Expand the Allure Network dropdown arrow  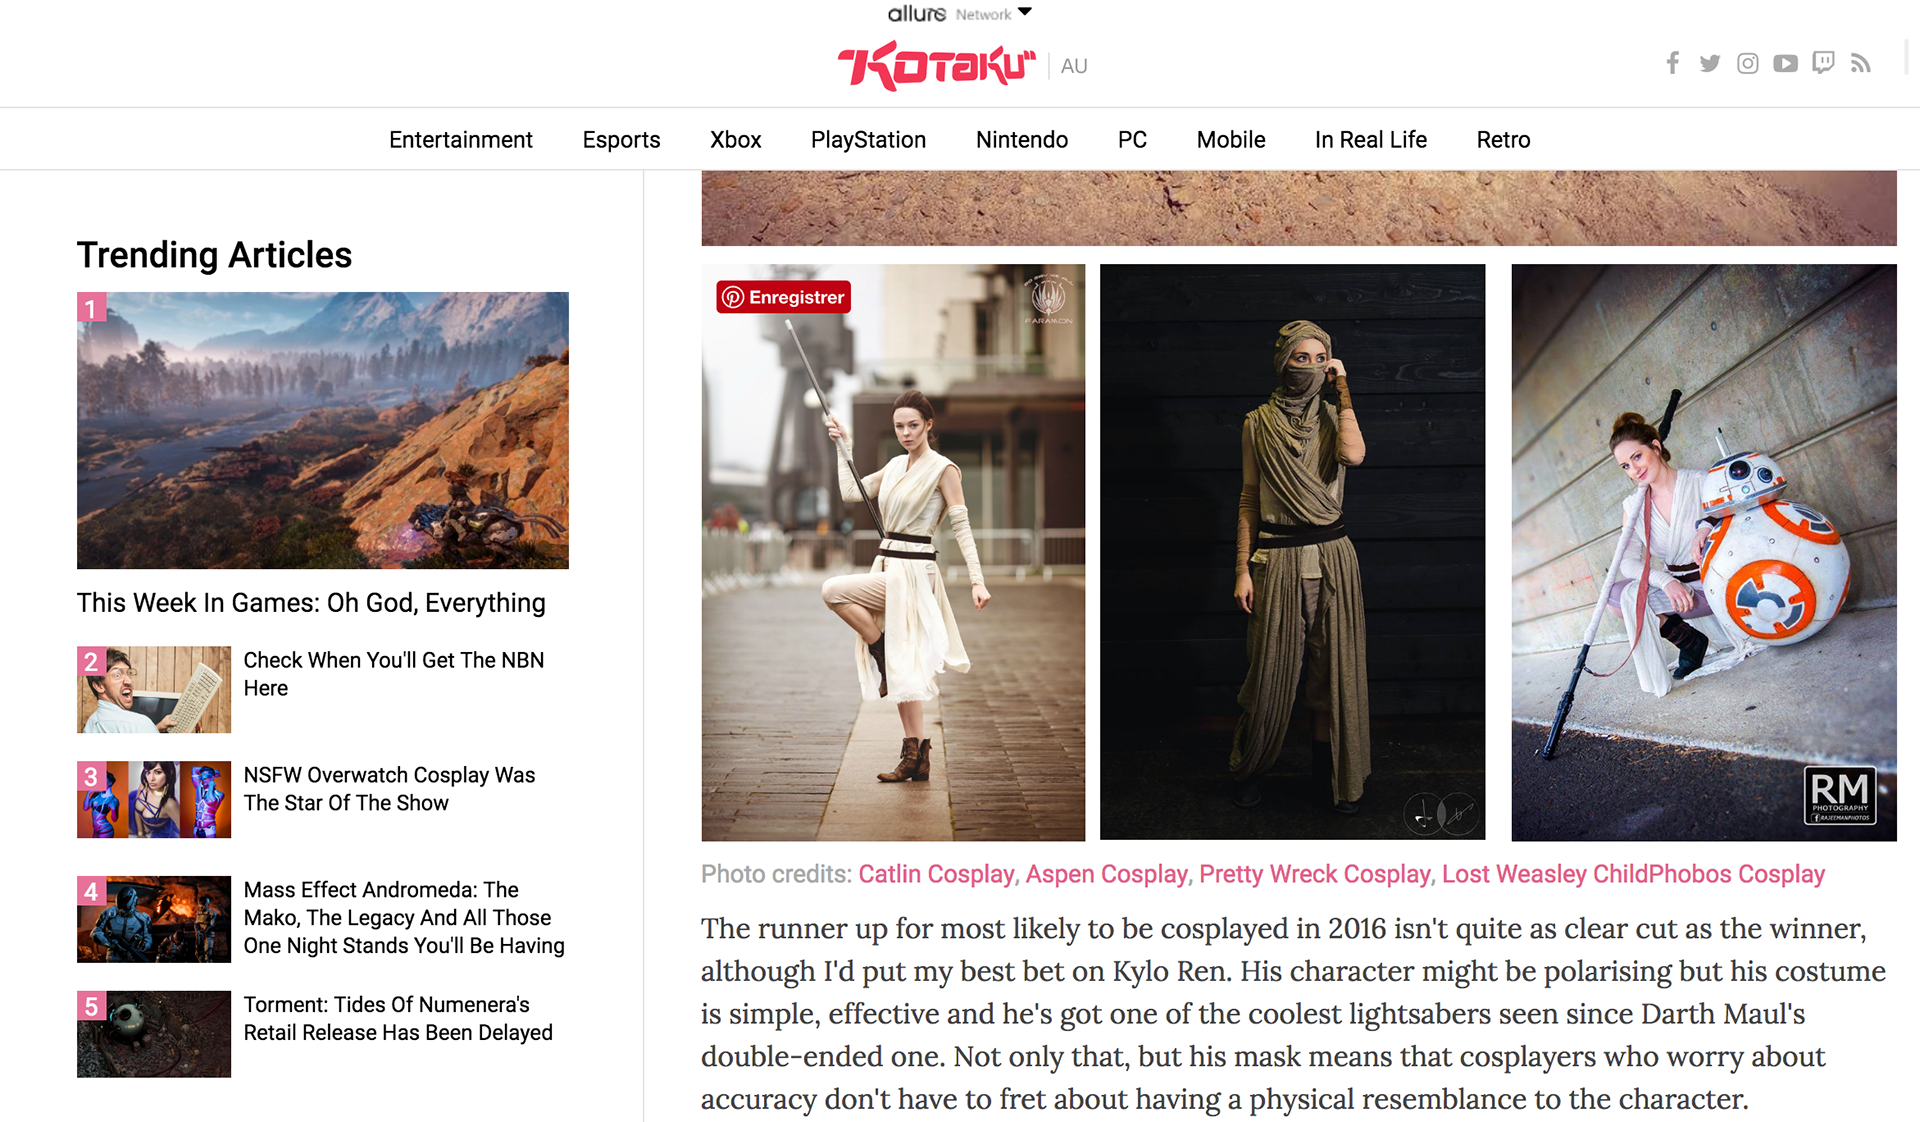(x=1025, y=13)
